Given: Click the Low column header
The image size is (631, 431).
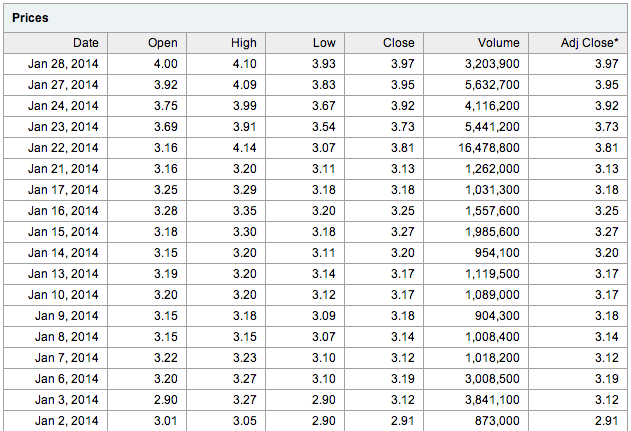Looking at the screenshot, I should point(305,43).
